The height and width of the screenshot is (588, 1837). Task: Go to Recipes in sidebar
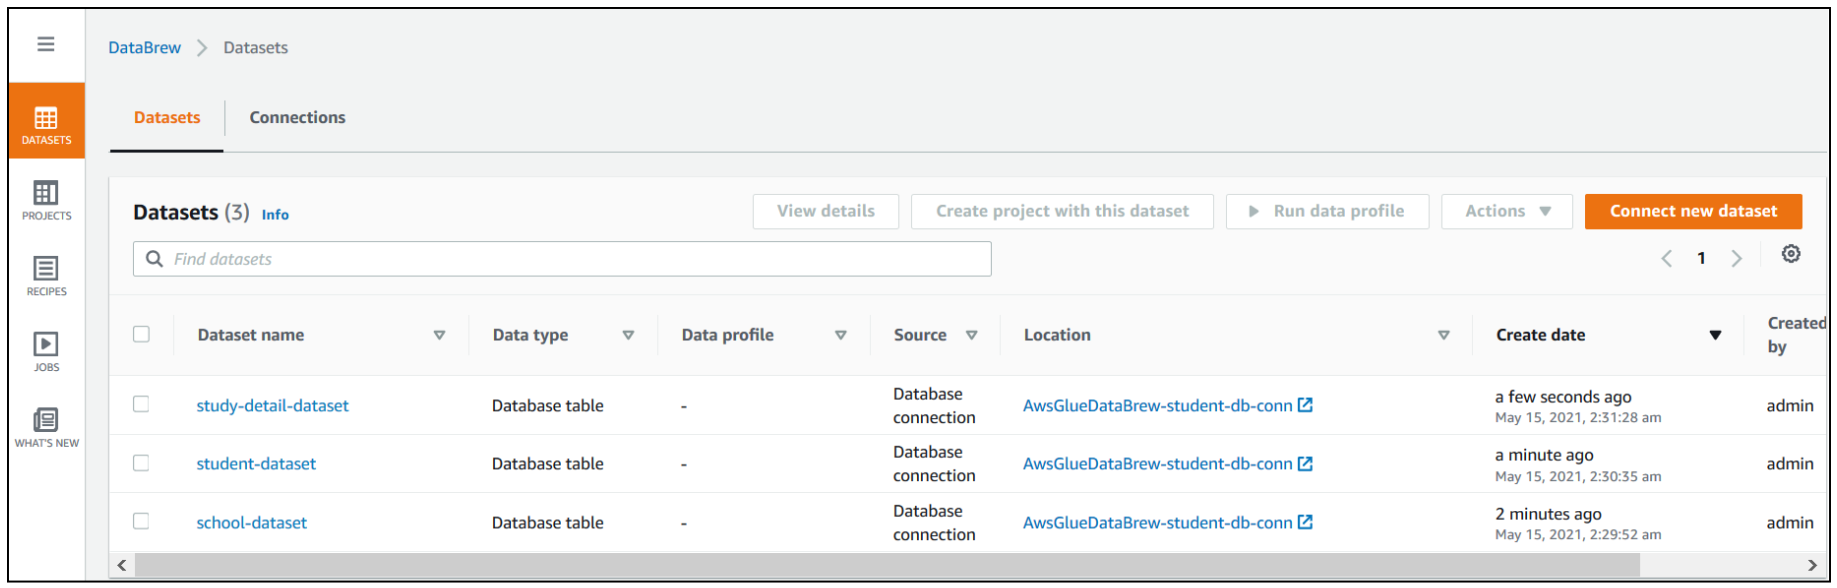[x=46, y=276]
